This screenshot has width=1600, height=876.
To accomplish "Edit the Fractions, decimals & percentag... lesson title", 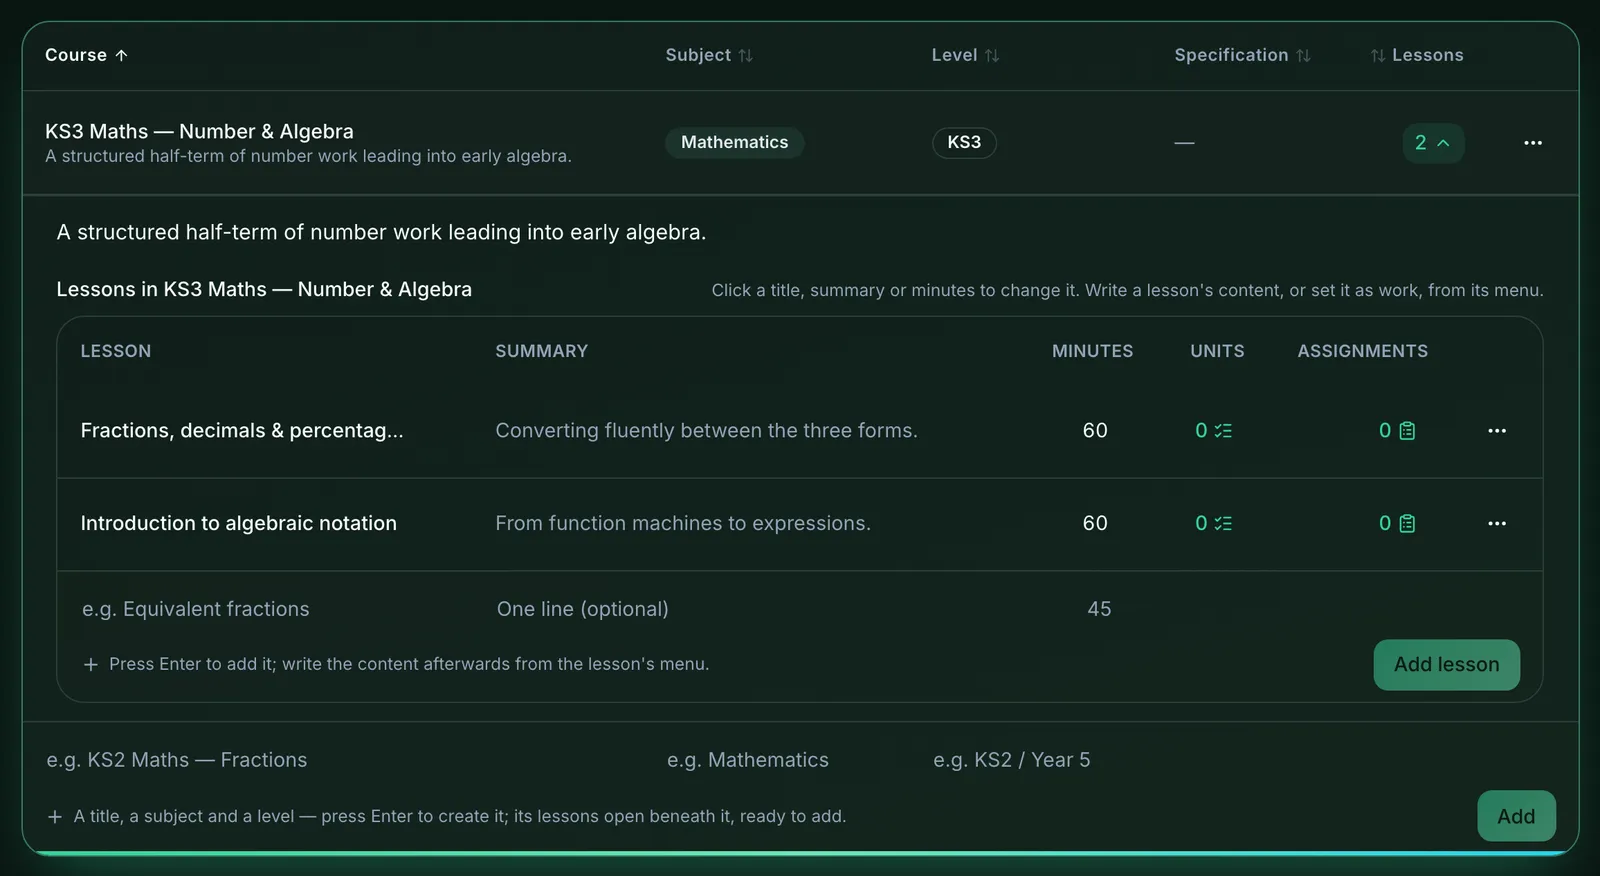I will [x=242, y=431].
